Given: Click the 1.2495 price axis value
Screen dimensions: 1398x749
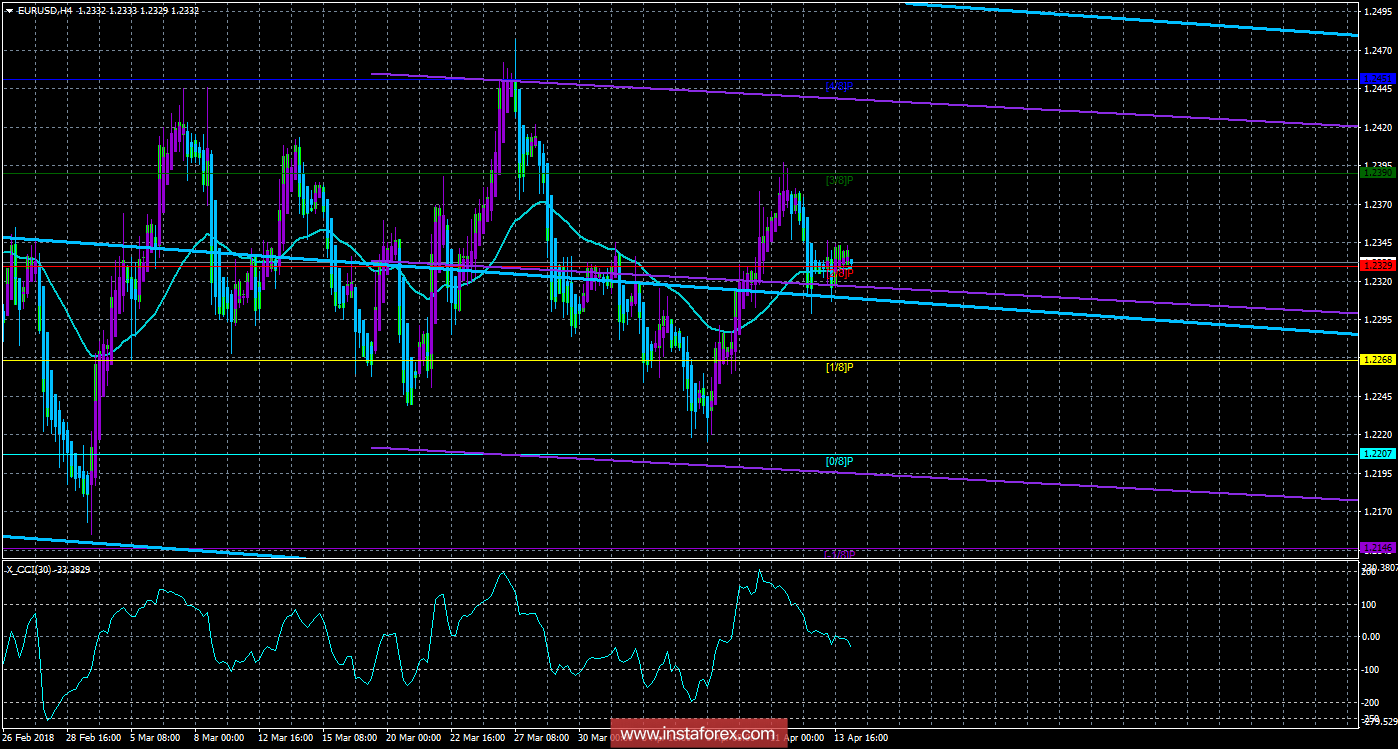Looking at the screenshot, I should click(x=1377, y=12).
